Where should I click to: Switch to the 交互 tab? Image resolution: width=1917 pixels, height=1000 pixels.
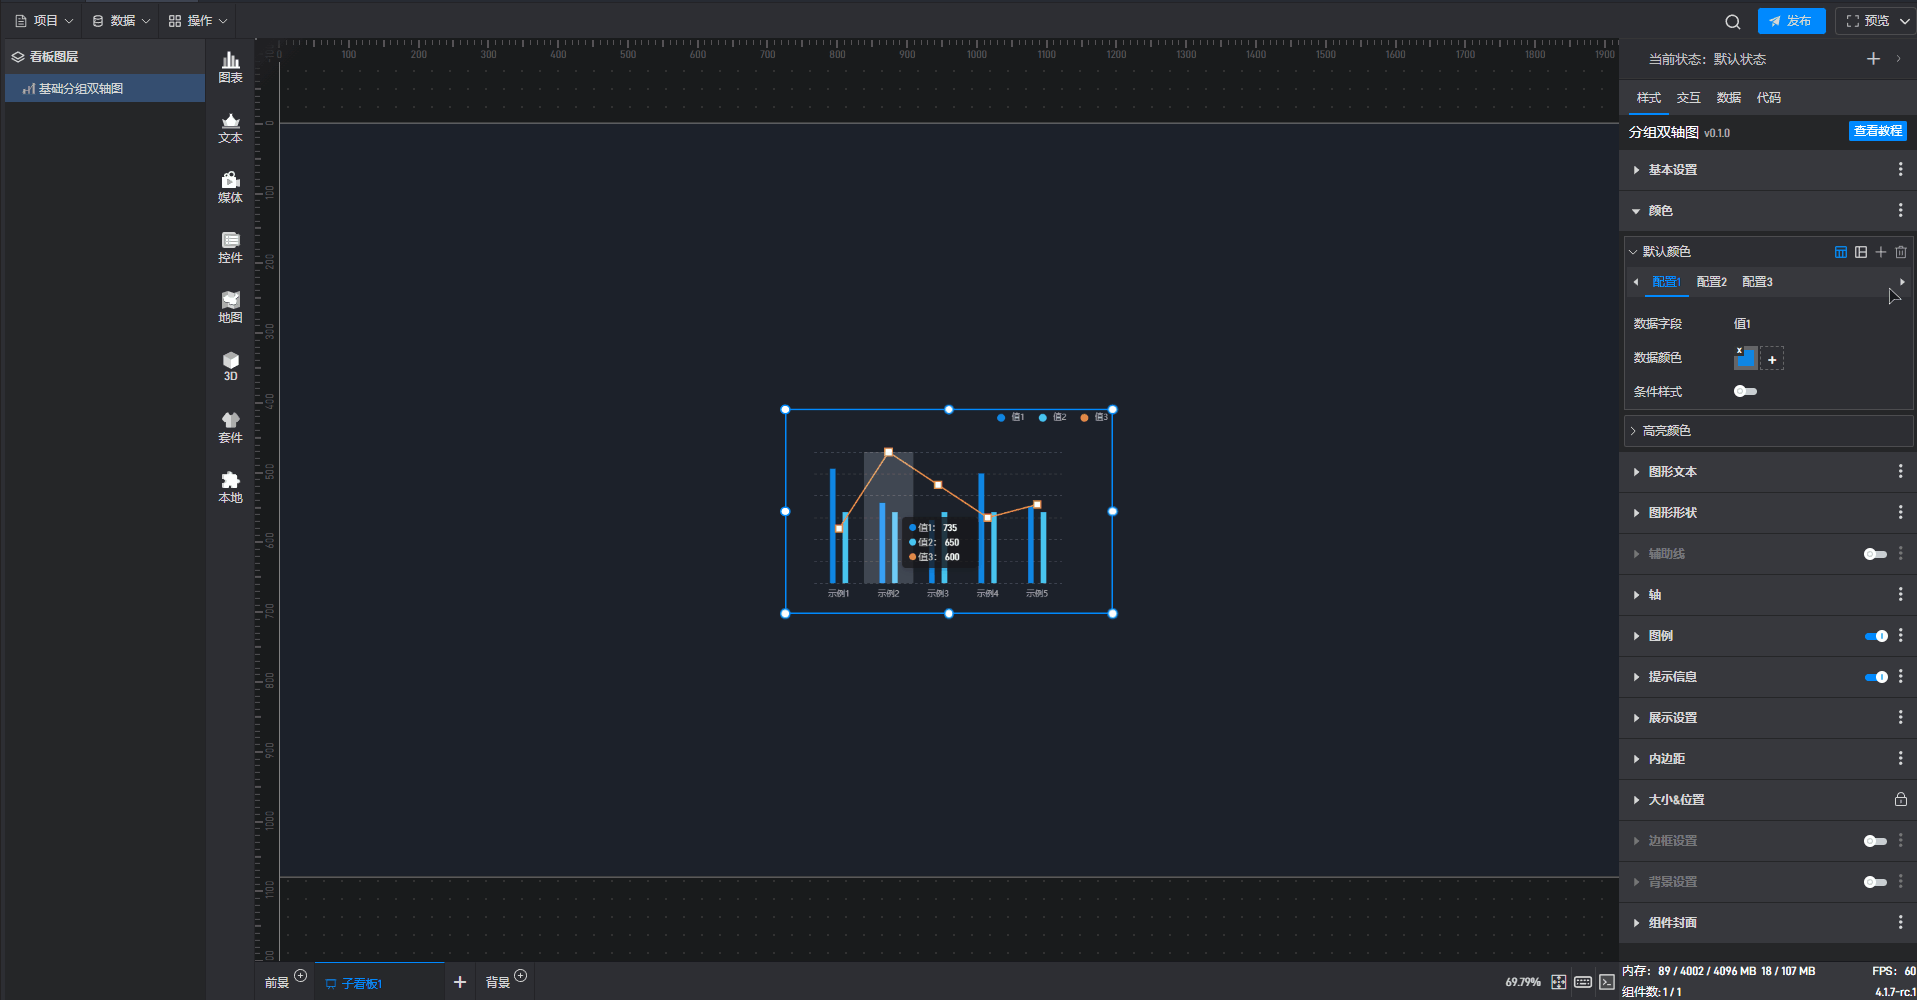coord(1688,98)
